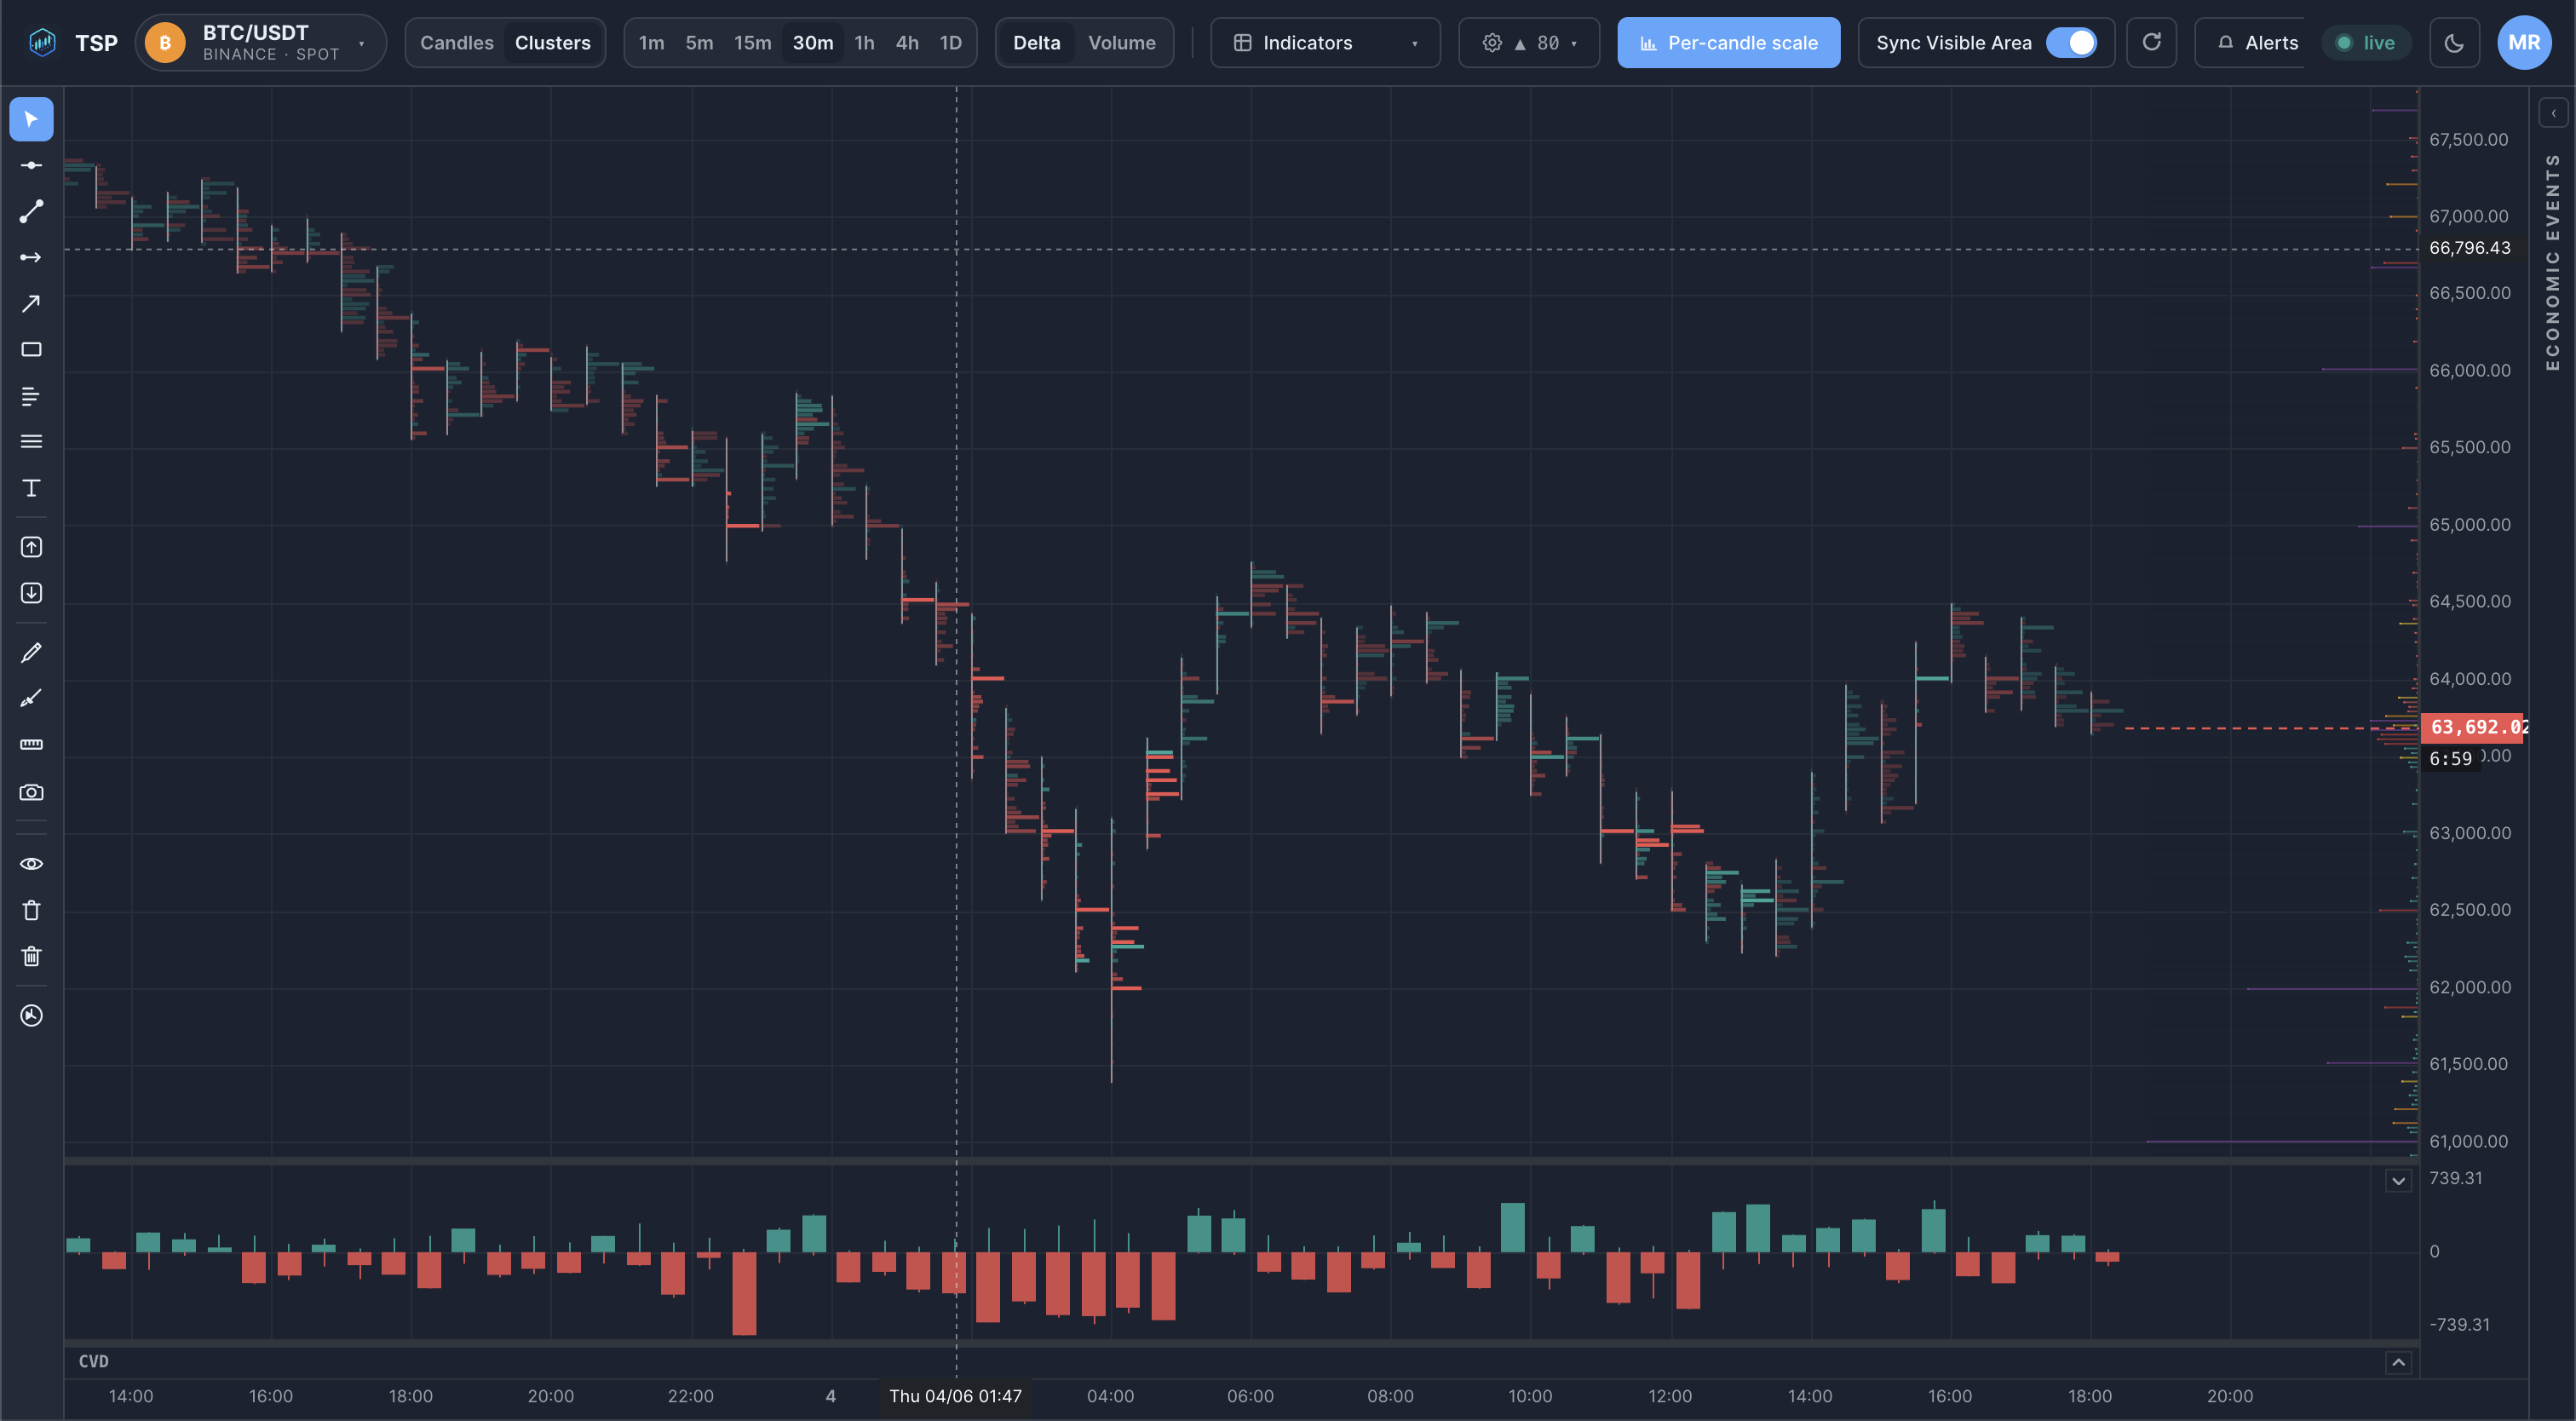The width and height of the screenshot is (2576, 1421).
Task: Select the 15m timeframe
Action: [752, 42]
